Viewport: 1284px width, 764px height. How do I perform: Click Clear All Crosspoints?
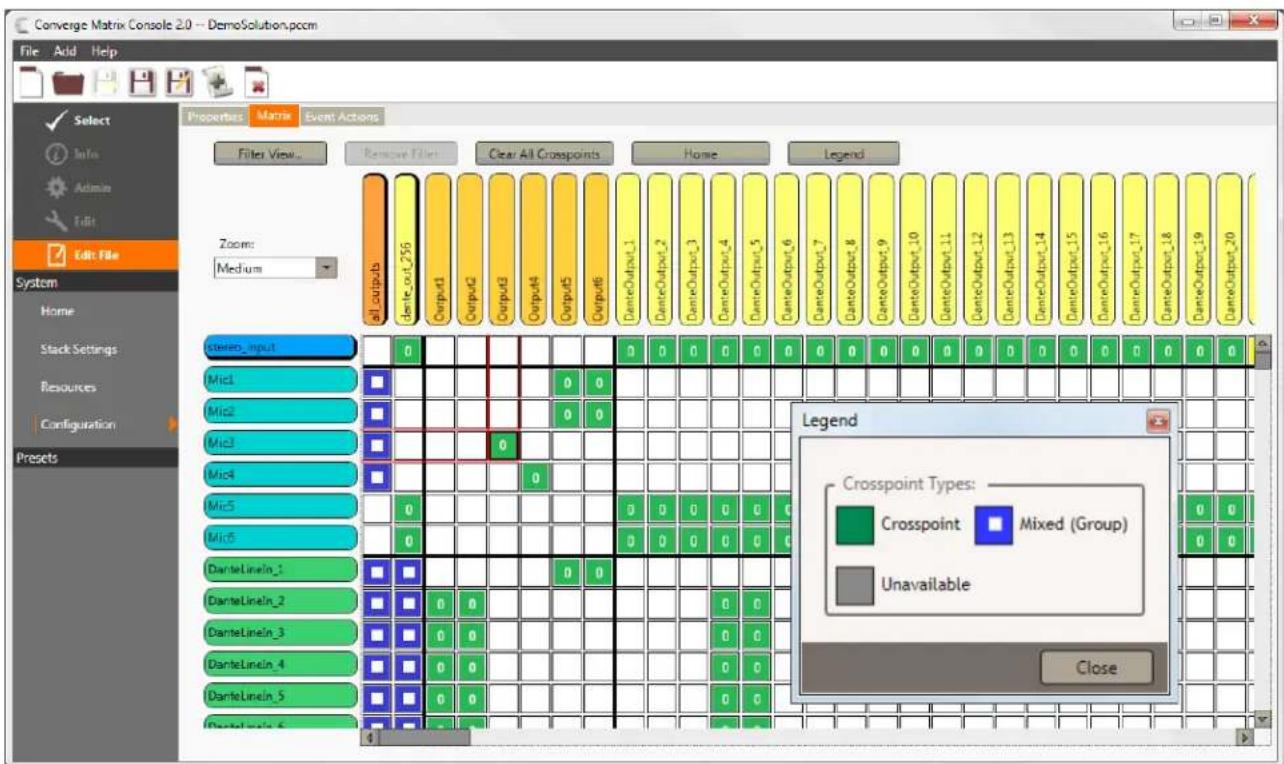544,155
